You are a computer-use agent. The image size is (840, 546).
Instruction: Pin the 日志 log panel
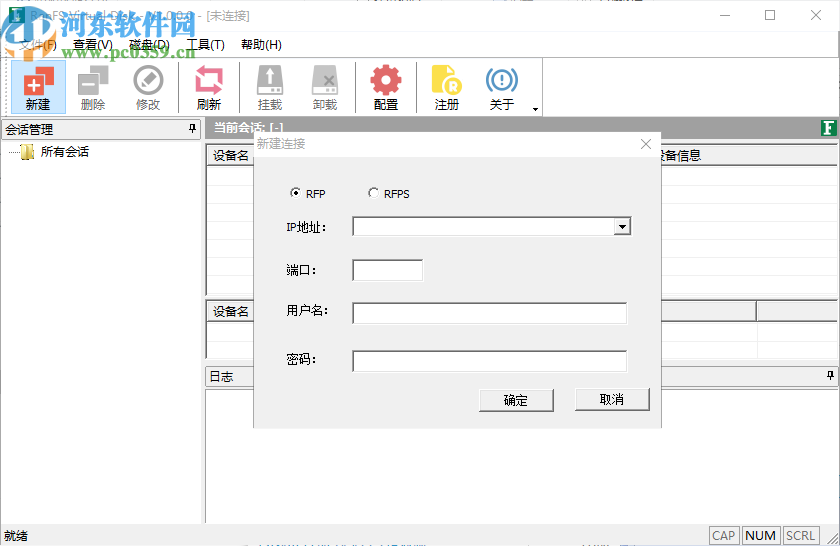[x=830, y=376]
